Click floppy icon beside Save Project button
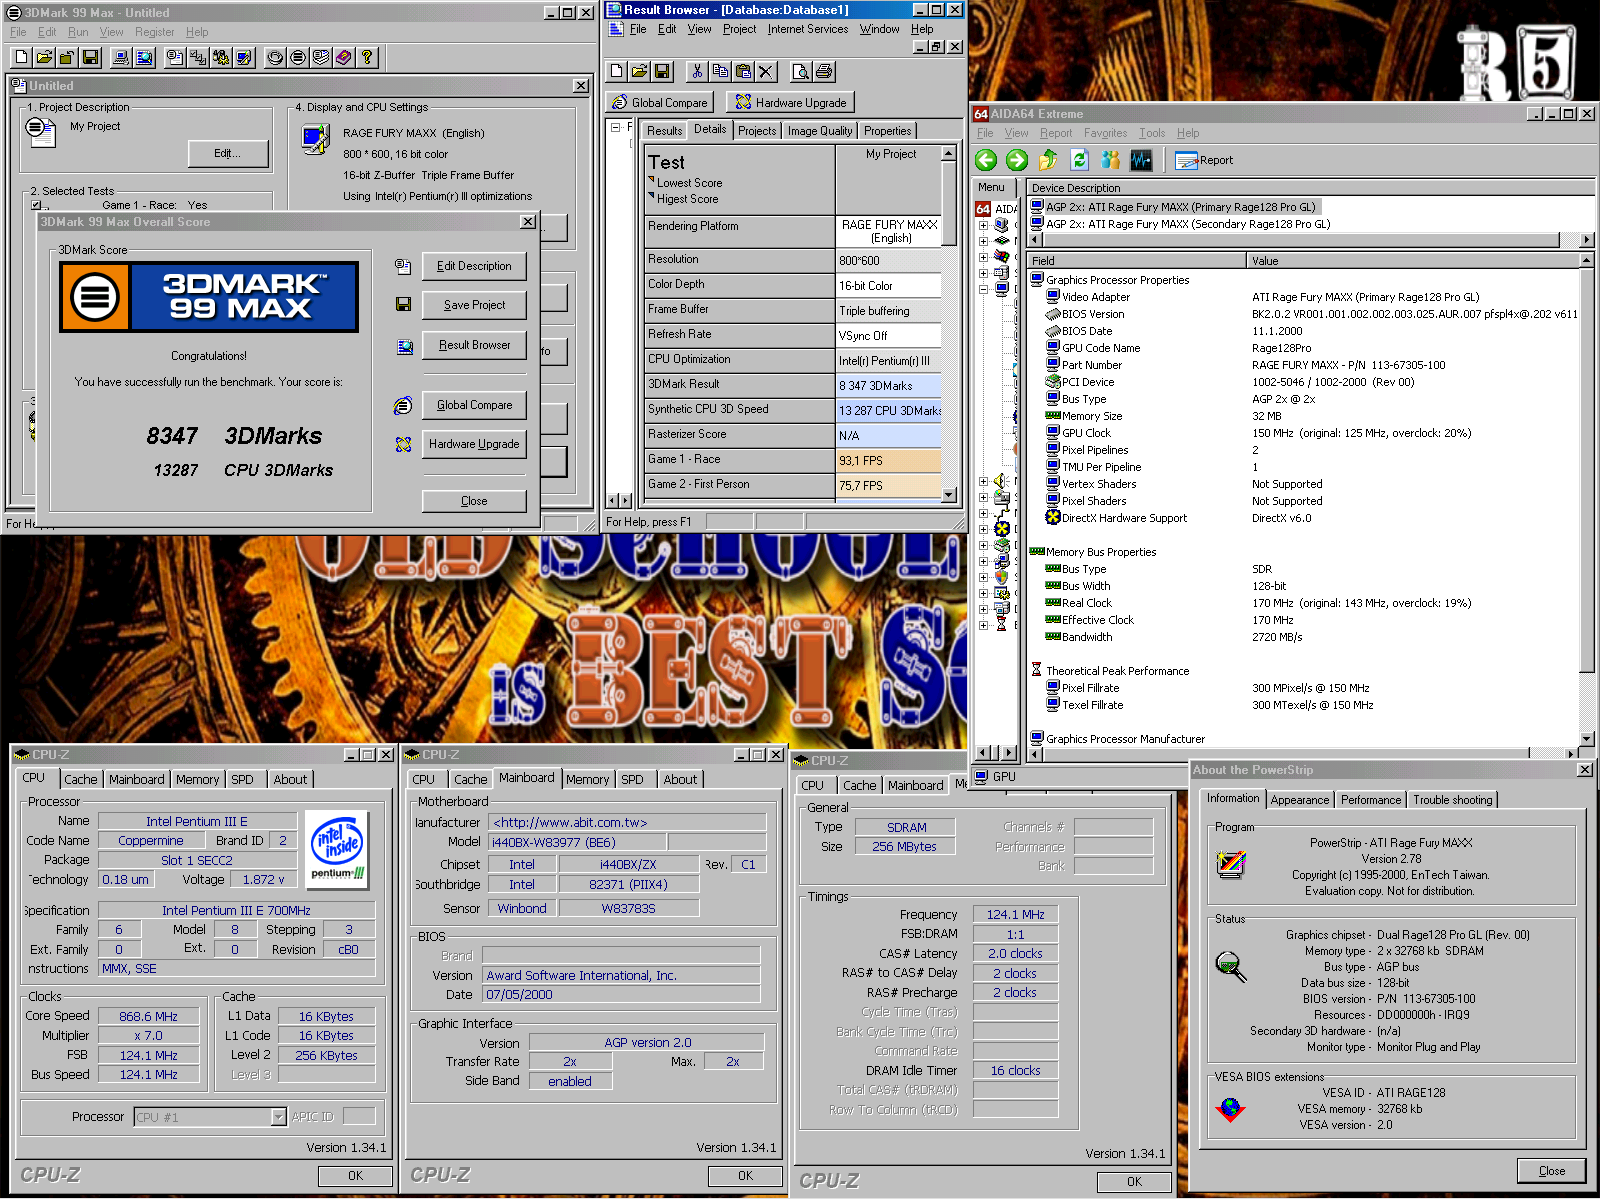This screenshot has width=1600, height=1200. (x=403, y=304)
